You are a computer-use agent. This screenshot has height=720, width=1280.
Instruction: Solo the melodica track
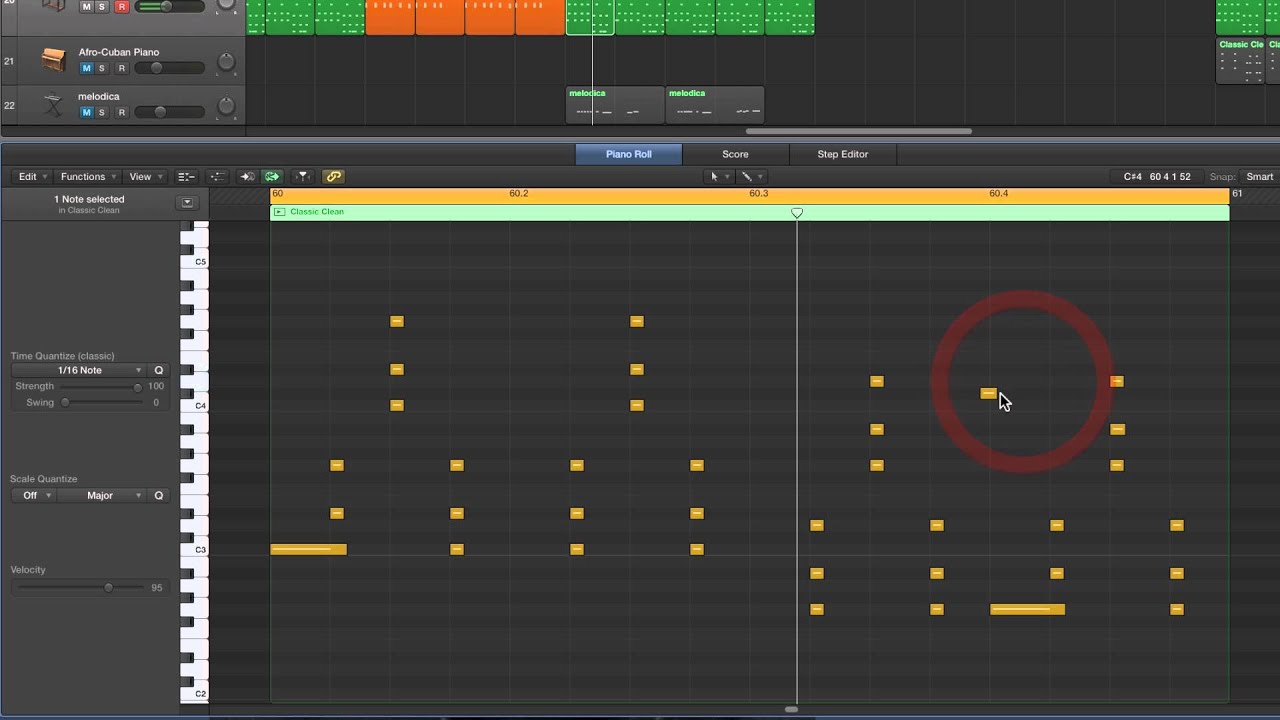click(x=102, y=112)
